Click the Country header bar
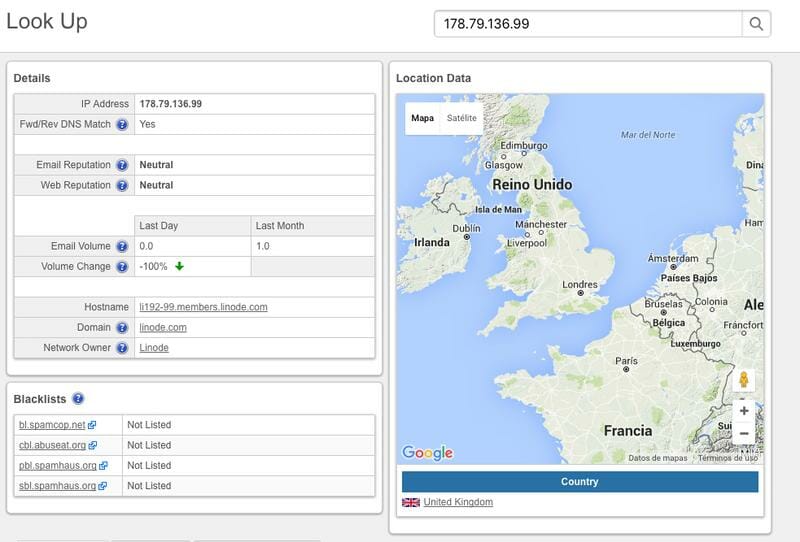This screenshot has height=542, width=800. point(580,482)
